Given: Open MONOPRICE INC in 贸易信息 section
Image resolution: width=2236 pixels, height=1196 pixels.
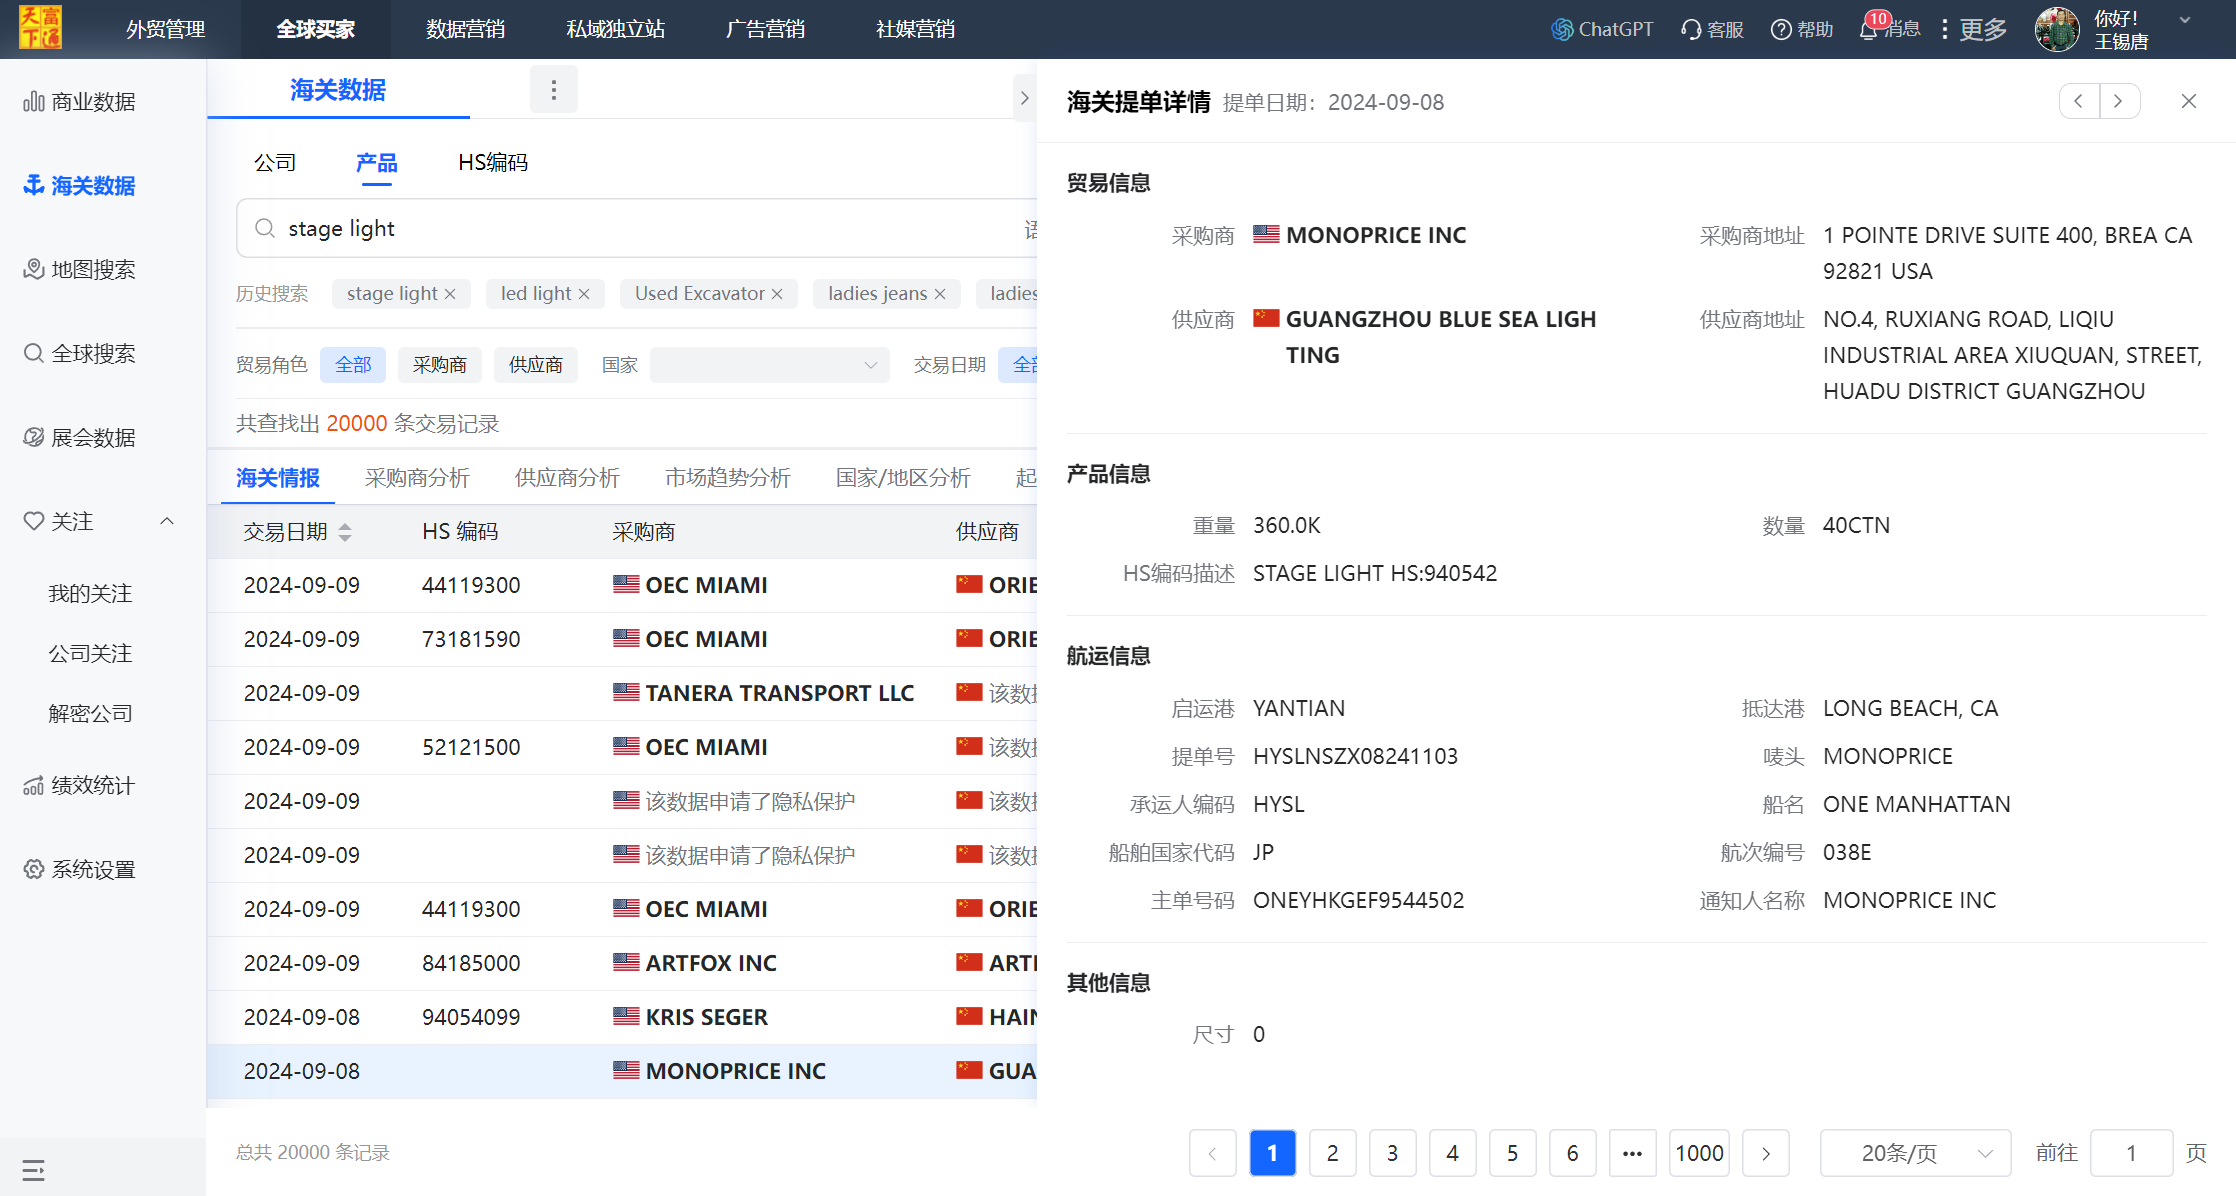Looking at the screenshot, I should point(1376,235).
